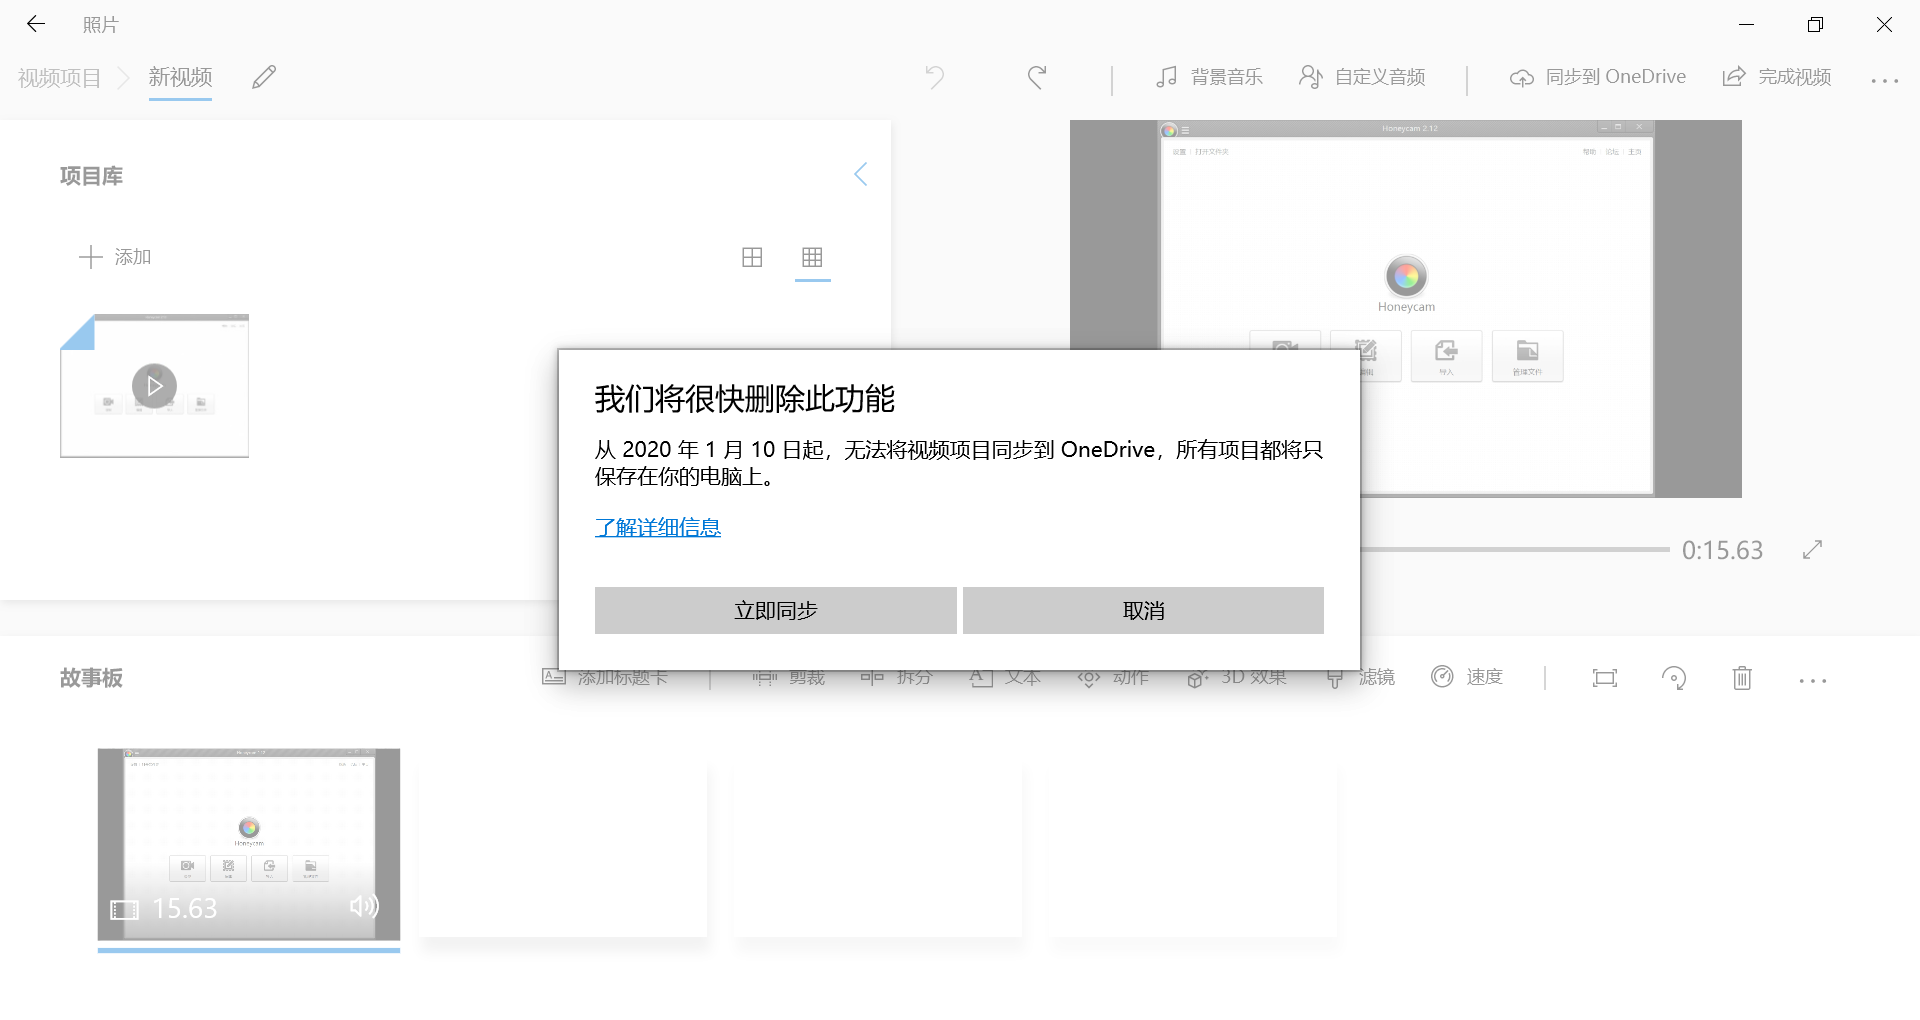Screen dimensions: 1920x1020
Task: Click remove black bars resize icon
Action: 1604,678
